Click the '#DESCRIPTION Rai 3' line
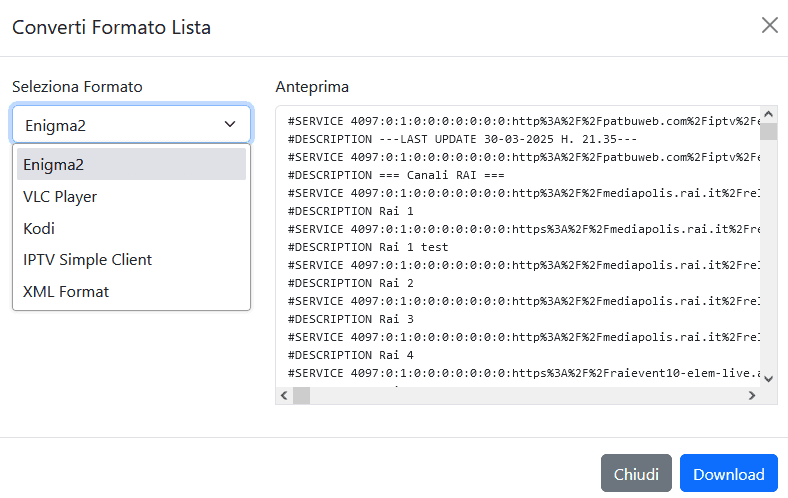This screenshot has height=498, width=788. (x=350, y=319)
